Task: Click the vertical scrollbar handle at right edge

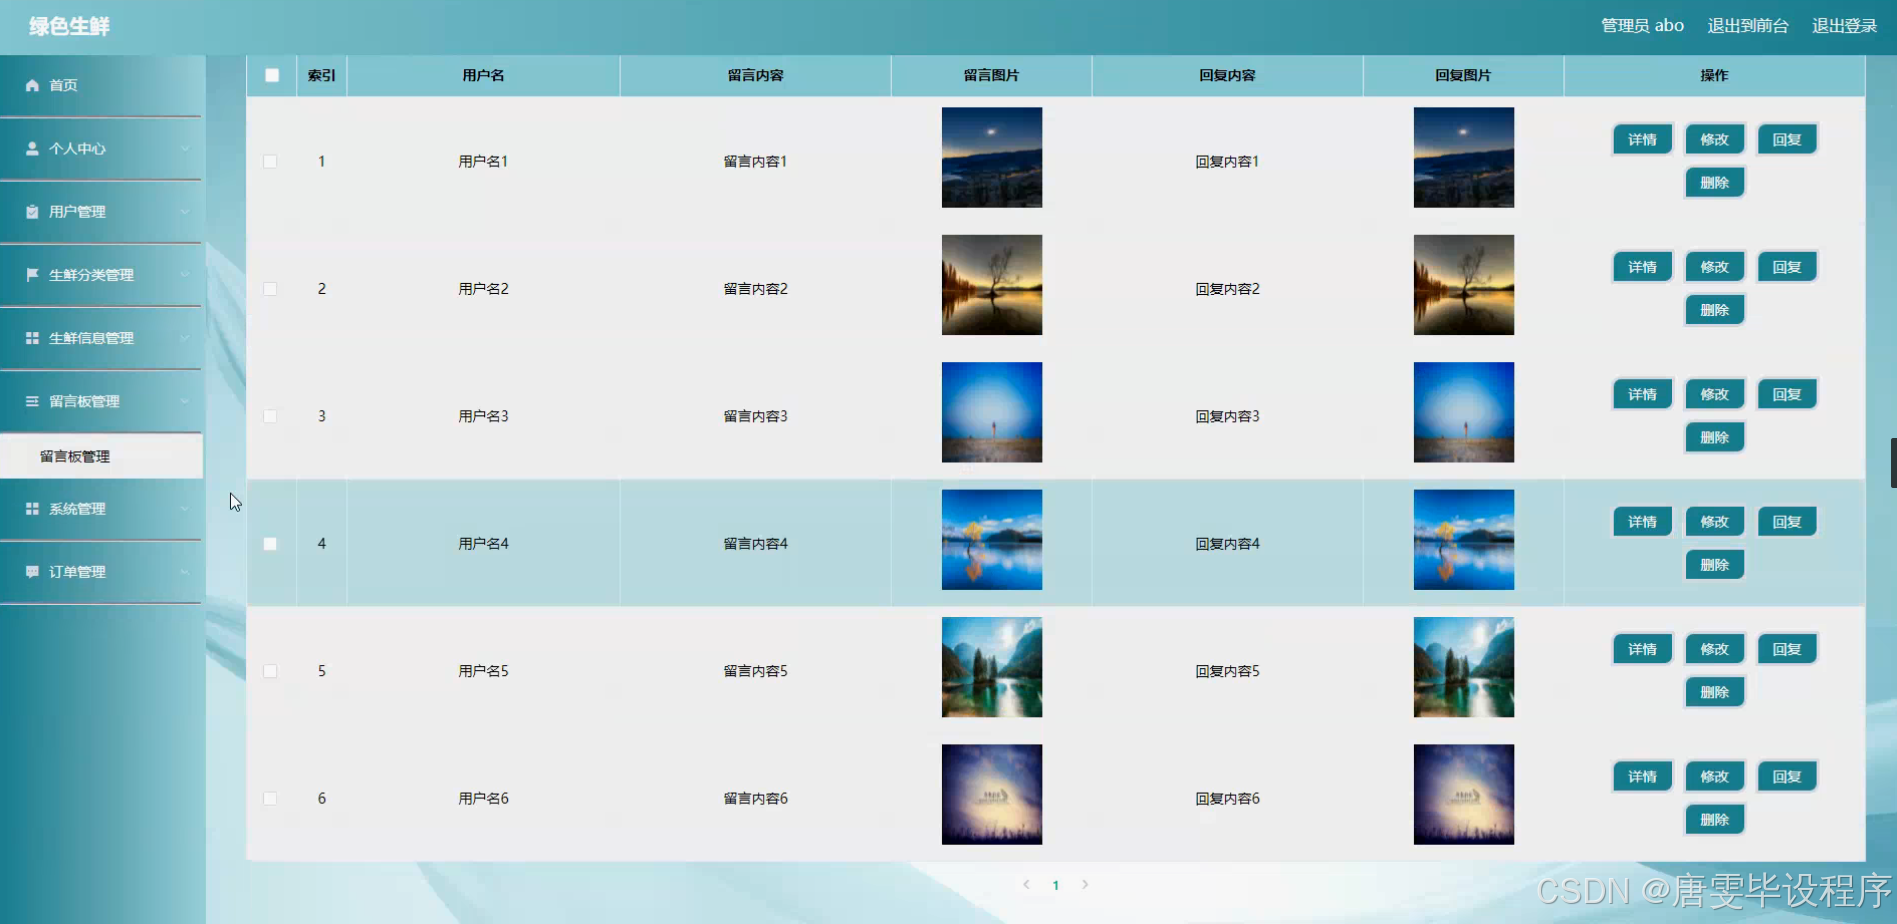Action: [x=1893, y=462]
